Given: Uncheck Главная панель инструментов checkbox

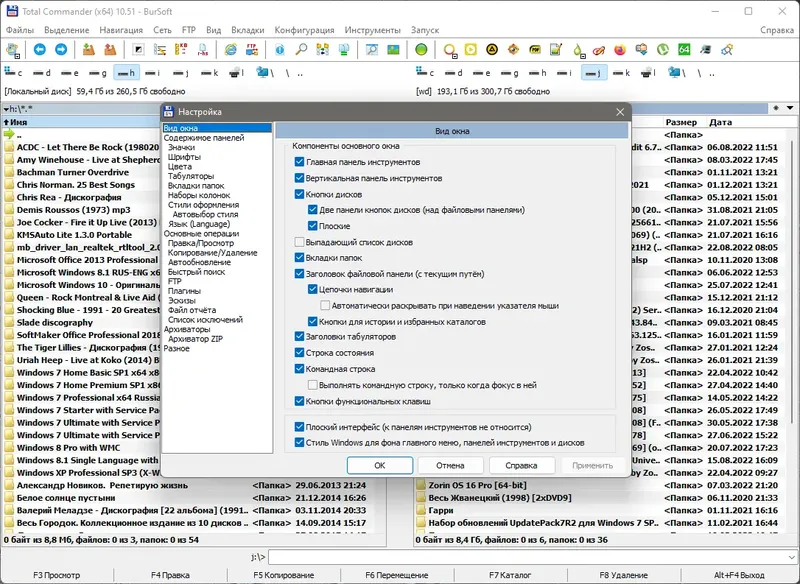Looking at the screenshot, I should tap(300, 161).
